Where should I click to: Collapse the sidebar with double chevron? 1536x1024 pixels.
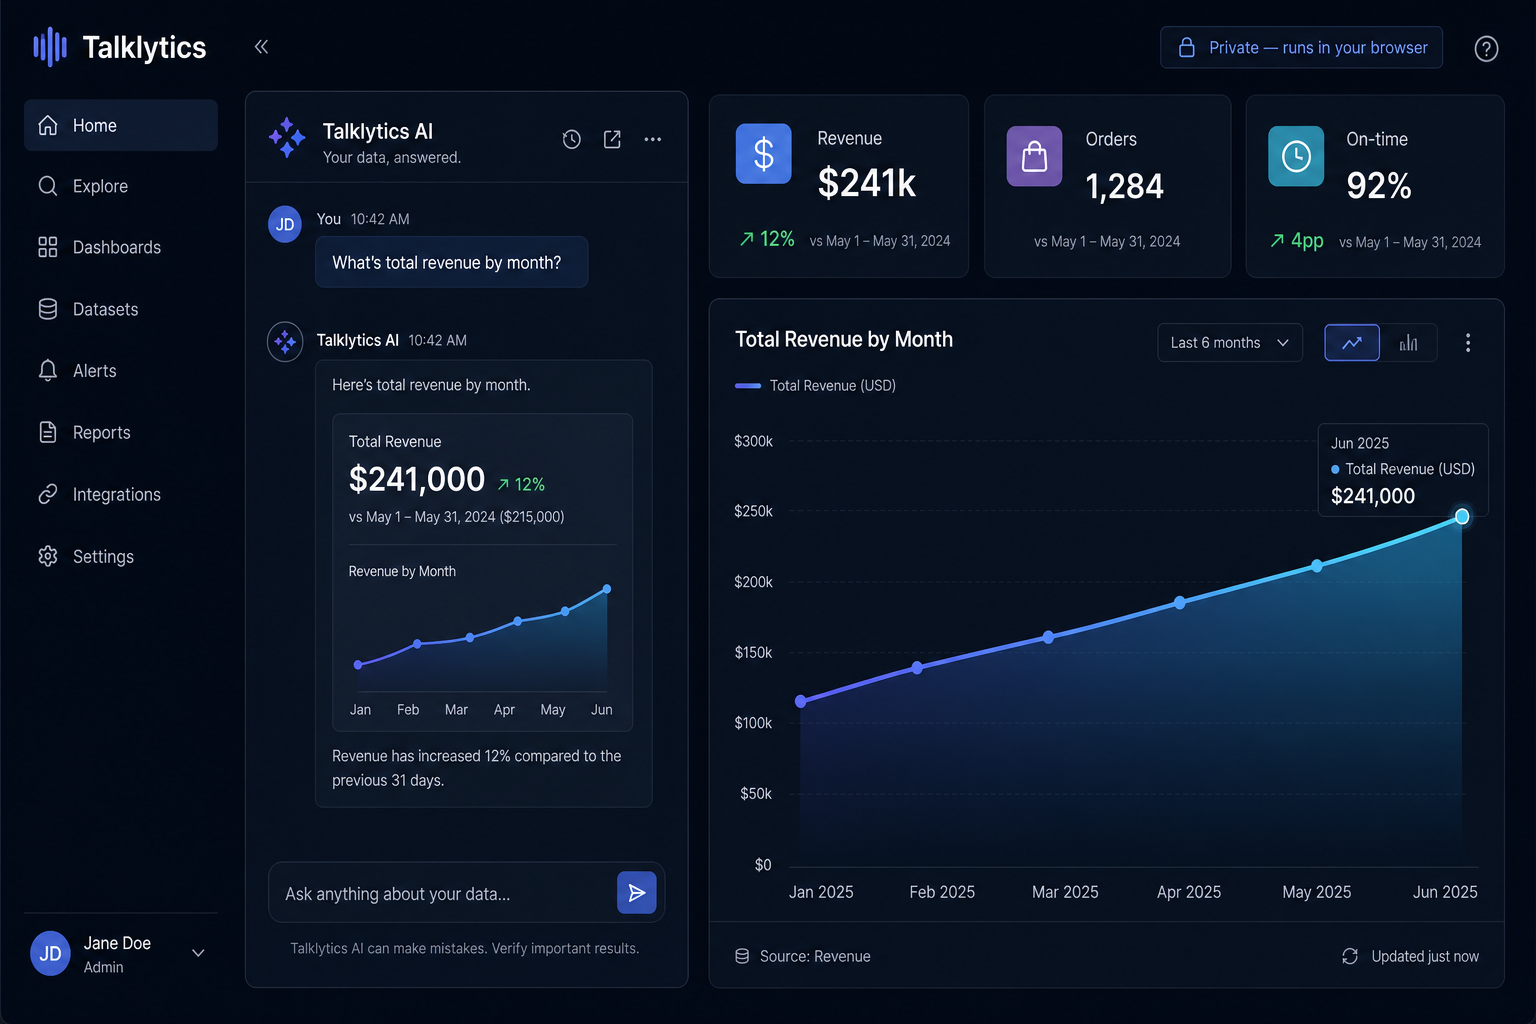coord(261,47)
